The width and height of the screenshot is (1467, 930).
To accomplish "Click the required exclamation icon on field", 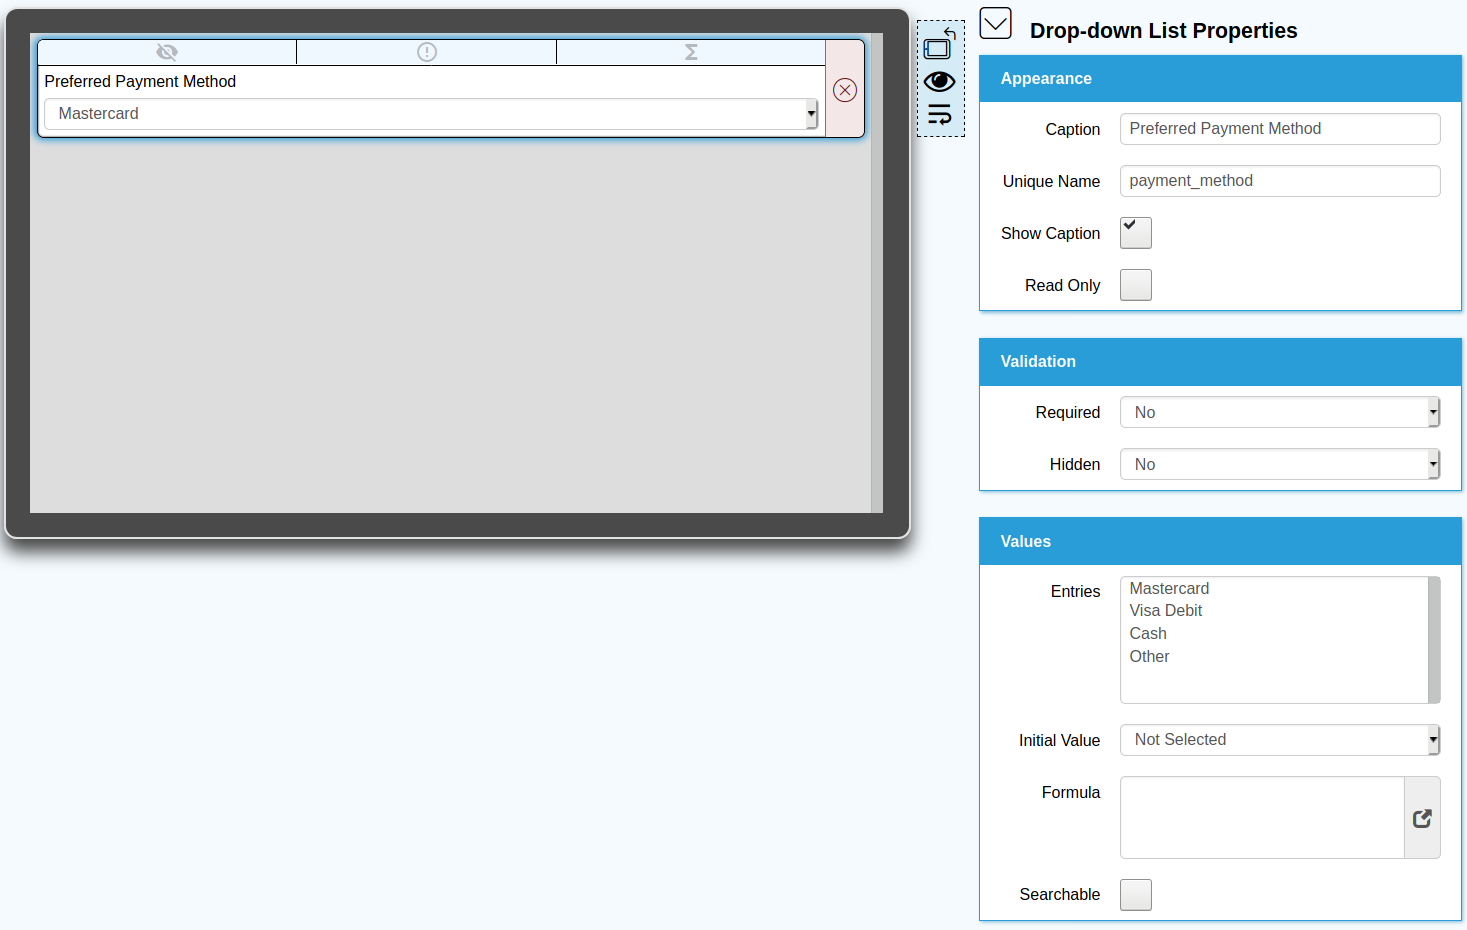I will (x=427, y=52).
